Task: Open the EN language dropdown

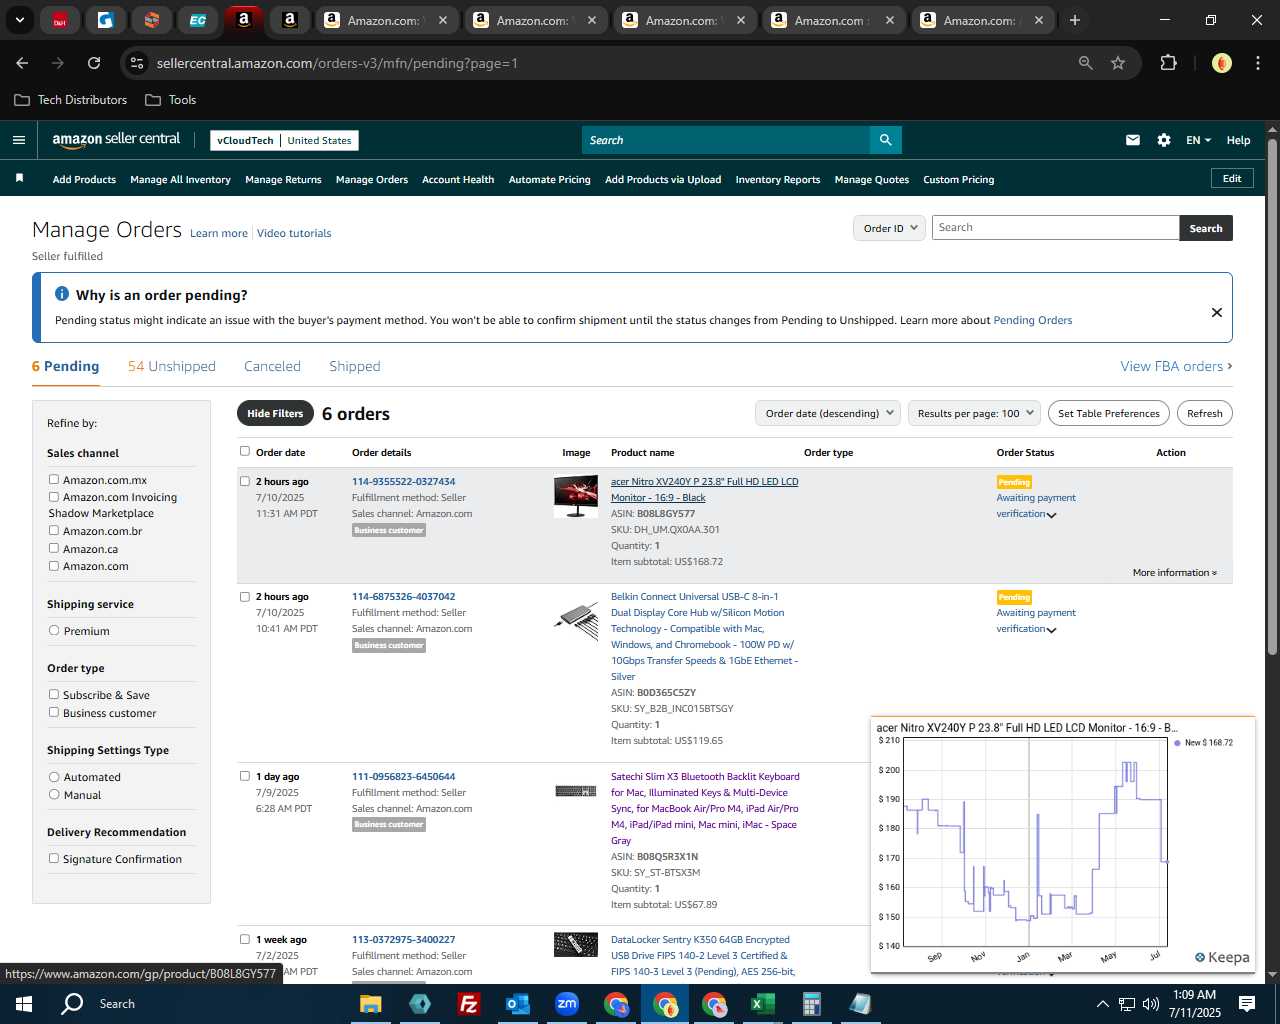Action: 1198,140
